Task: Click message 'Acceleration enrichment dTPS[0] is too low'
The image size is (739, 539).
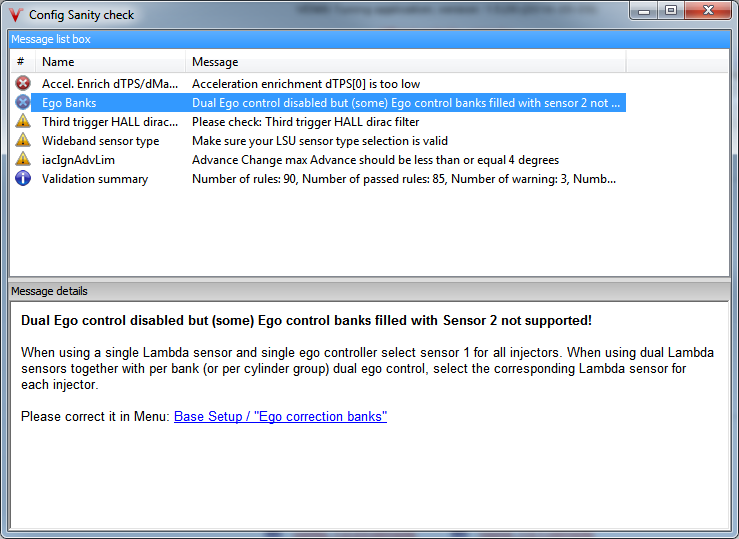Action: [306, 84]
